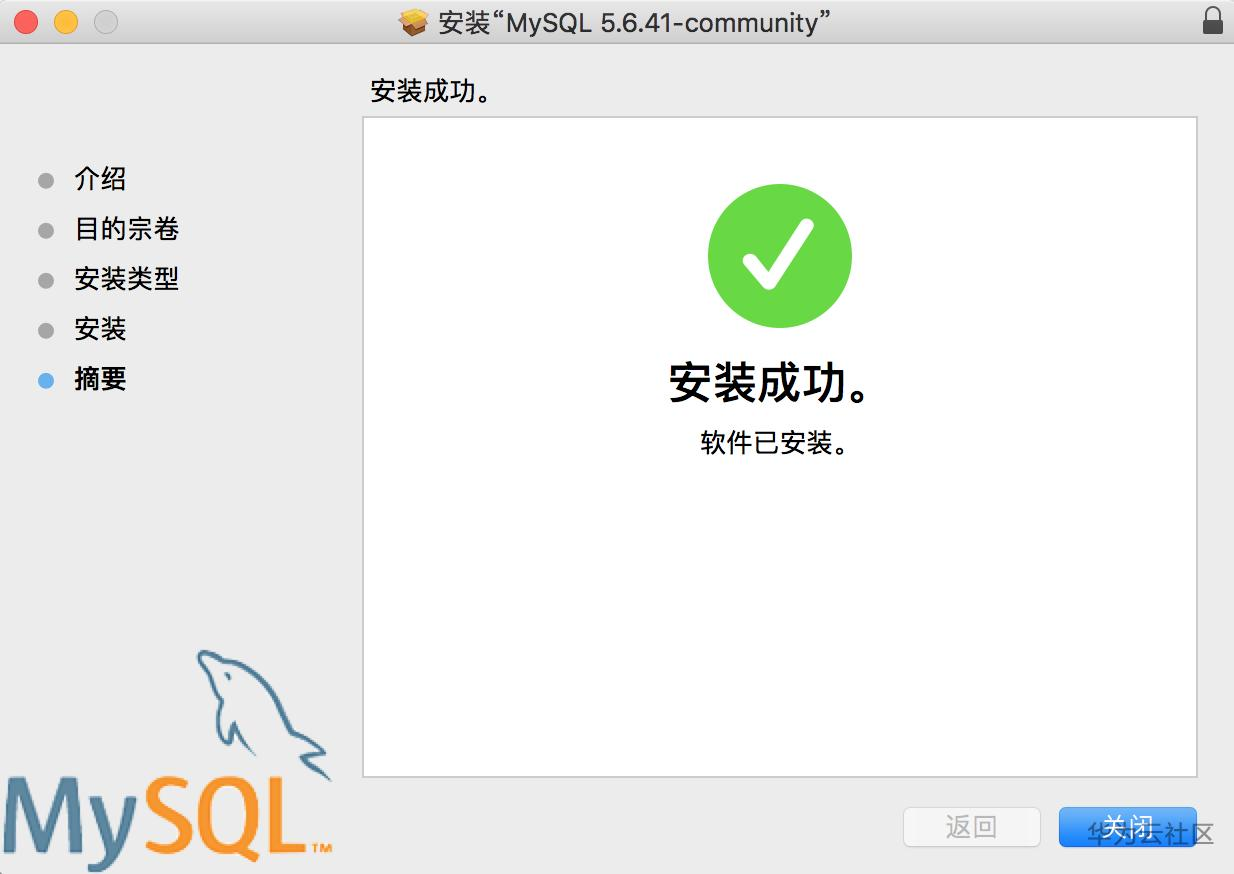Click the 软件已安装。 message text
This screenshot has width=1234, height=874.
[775, 443]
